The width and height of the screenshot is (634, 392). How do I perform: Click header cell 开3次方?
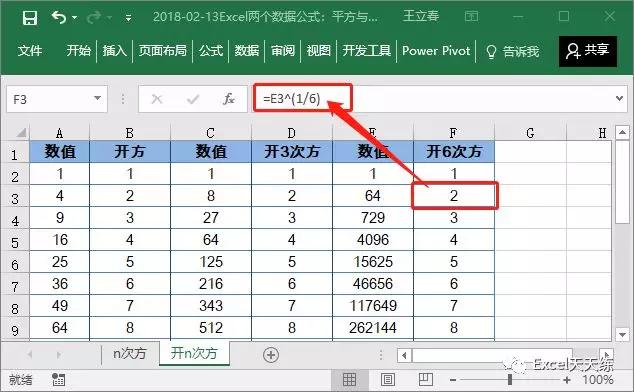coord(292,152)
